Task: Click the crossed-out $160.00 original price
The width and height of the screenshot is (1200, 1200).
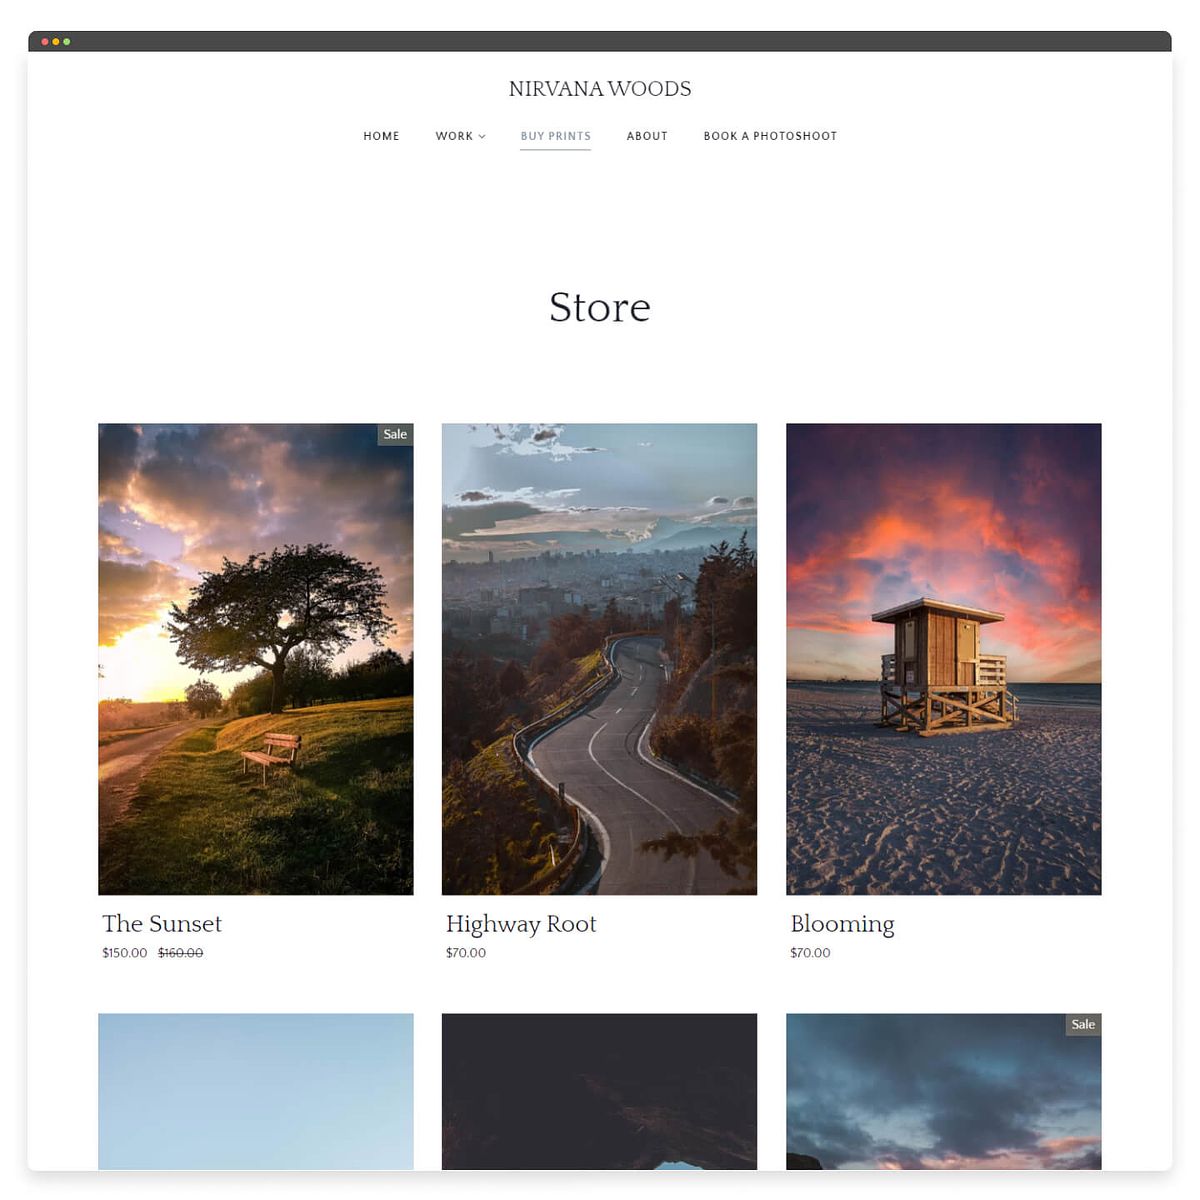Action: pos(180,953)
